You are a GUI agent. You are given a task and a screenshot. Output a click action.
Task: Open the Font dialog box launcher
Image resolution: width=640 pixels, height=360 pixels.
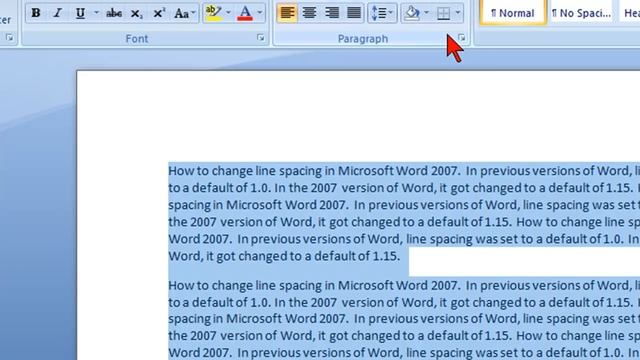click(x=261, y=38)
